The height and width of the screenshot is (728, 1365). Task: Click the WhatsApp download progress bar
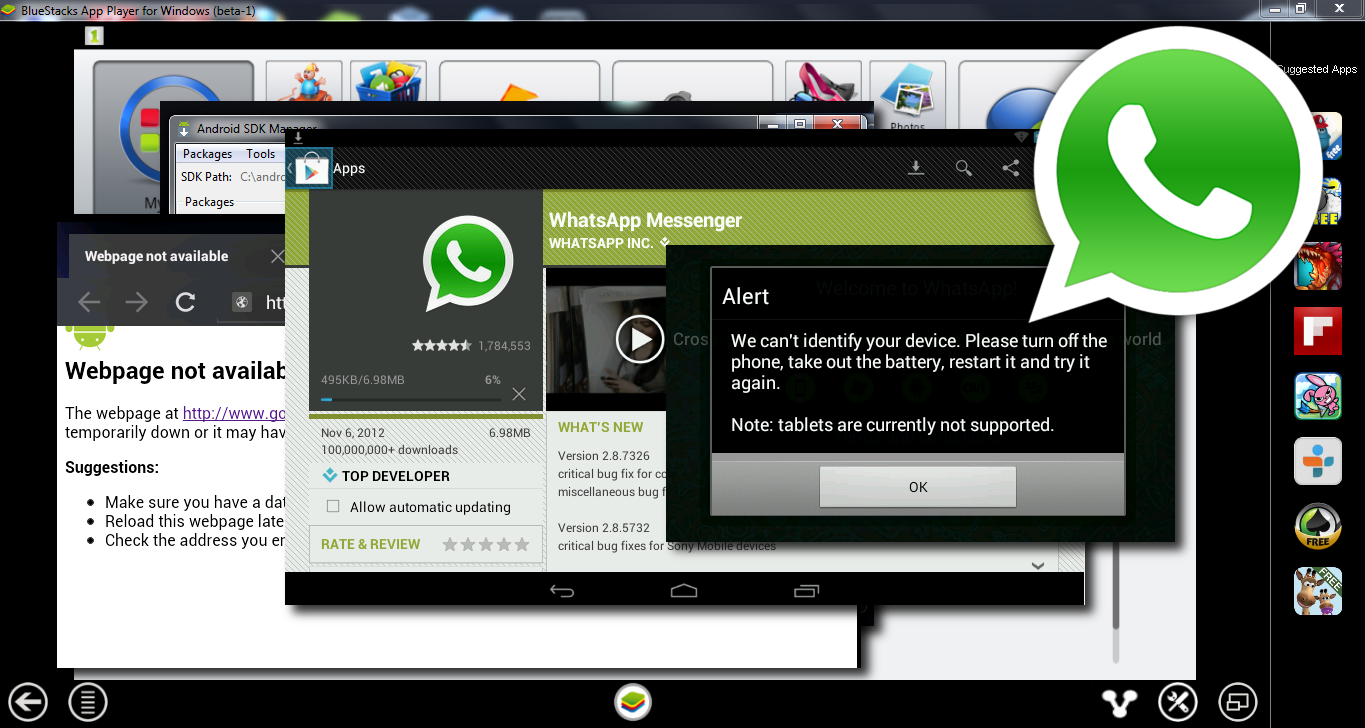click(410, 399)
